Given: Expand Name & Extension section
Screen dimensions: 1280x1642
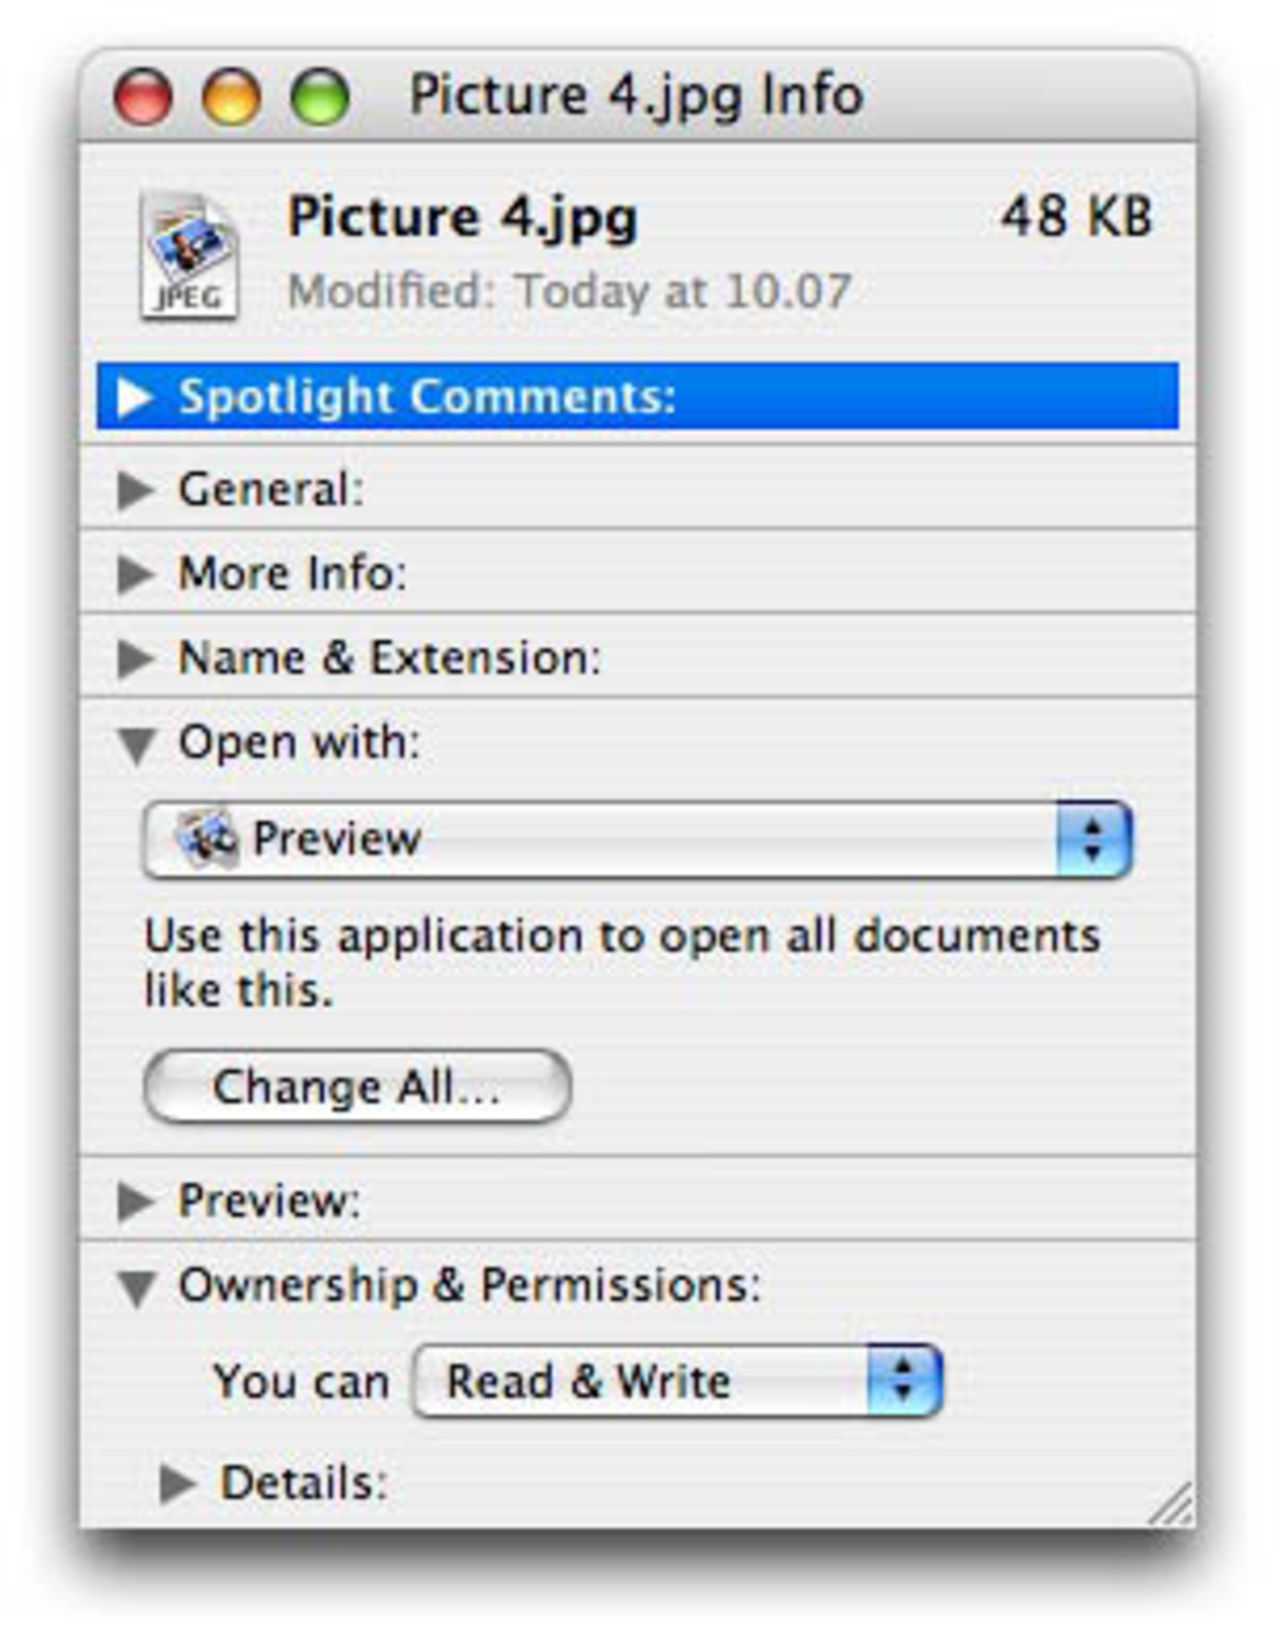Looking at the screenshot, I should (135, 658).
